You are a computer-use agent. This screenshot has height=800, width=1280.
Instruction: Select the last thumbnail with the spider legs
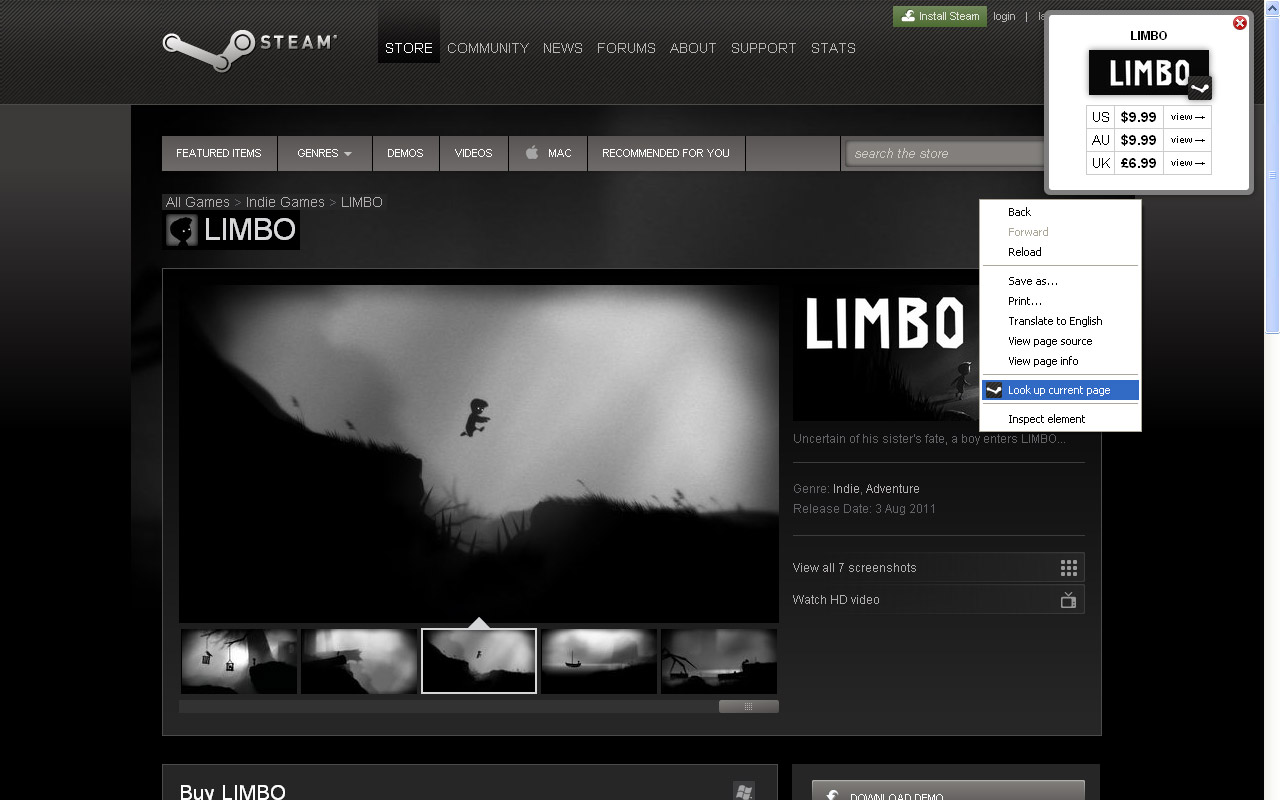[719, 661]
